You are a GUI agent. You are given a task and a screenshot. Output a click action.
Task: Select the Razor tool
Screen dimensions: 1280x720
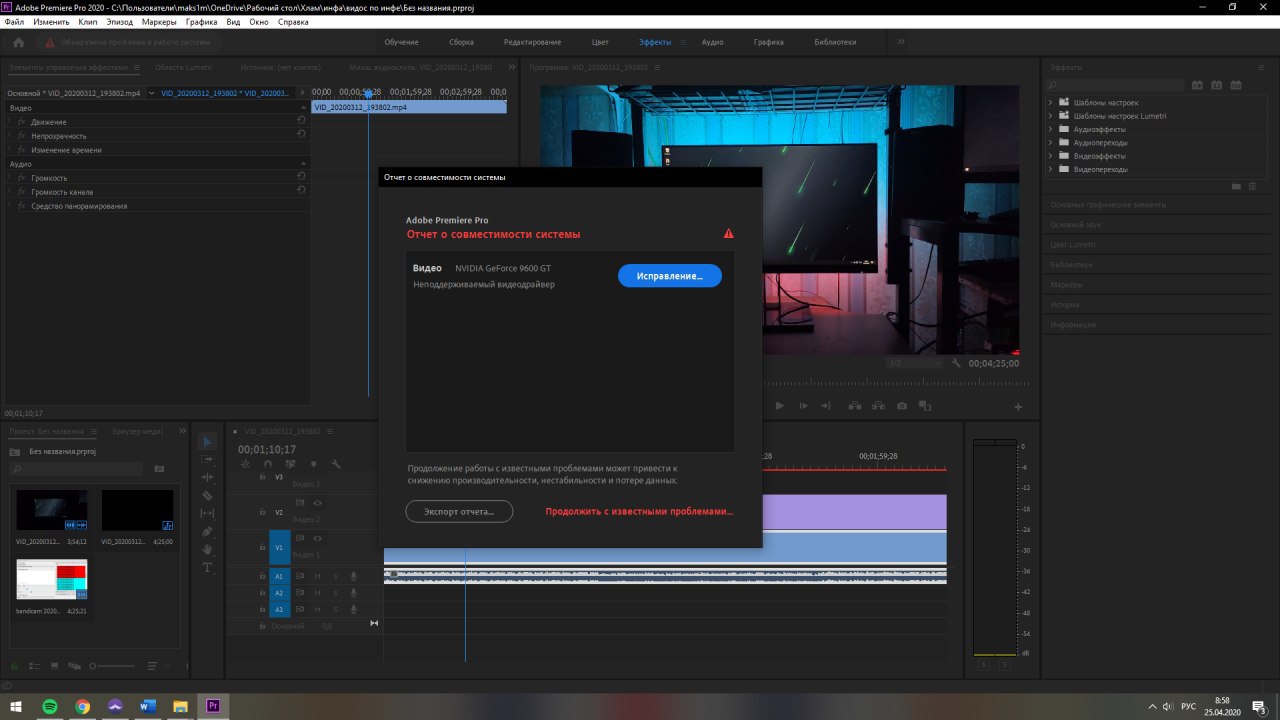coord(207,495)
